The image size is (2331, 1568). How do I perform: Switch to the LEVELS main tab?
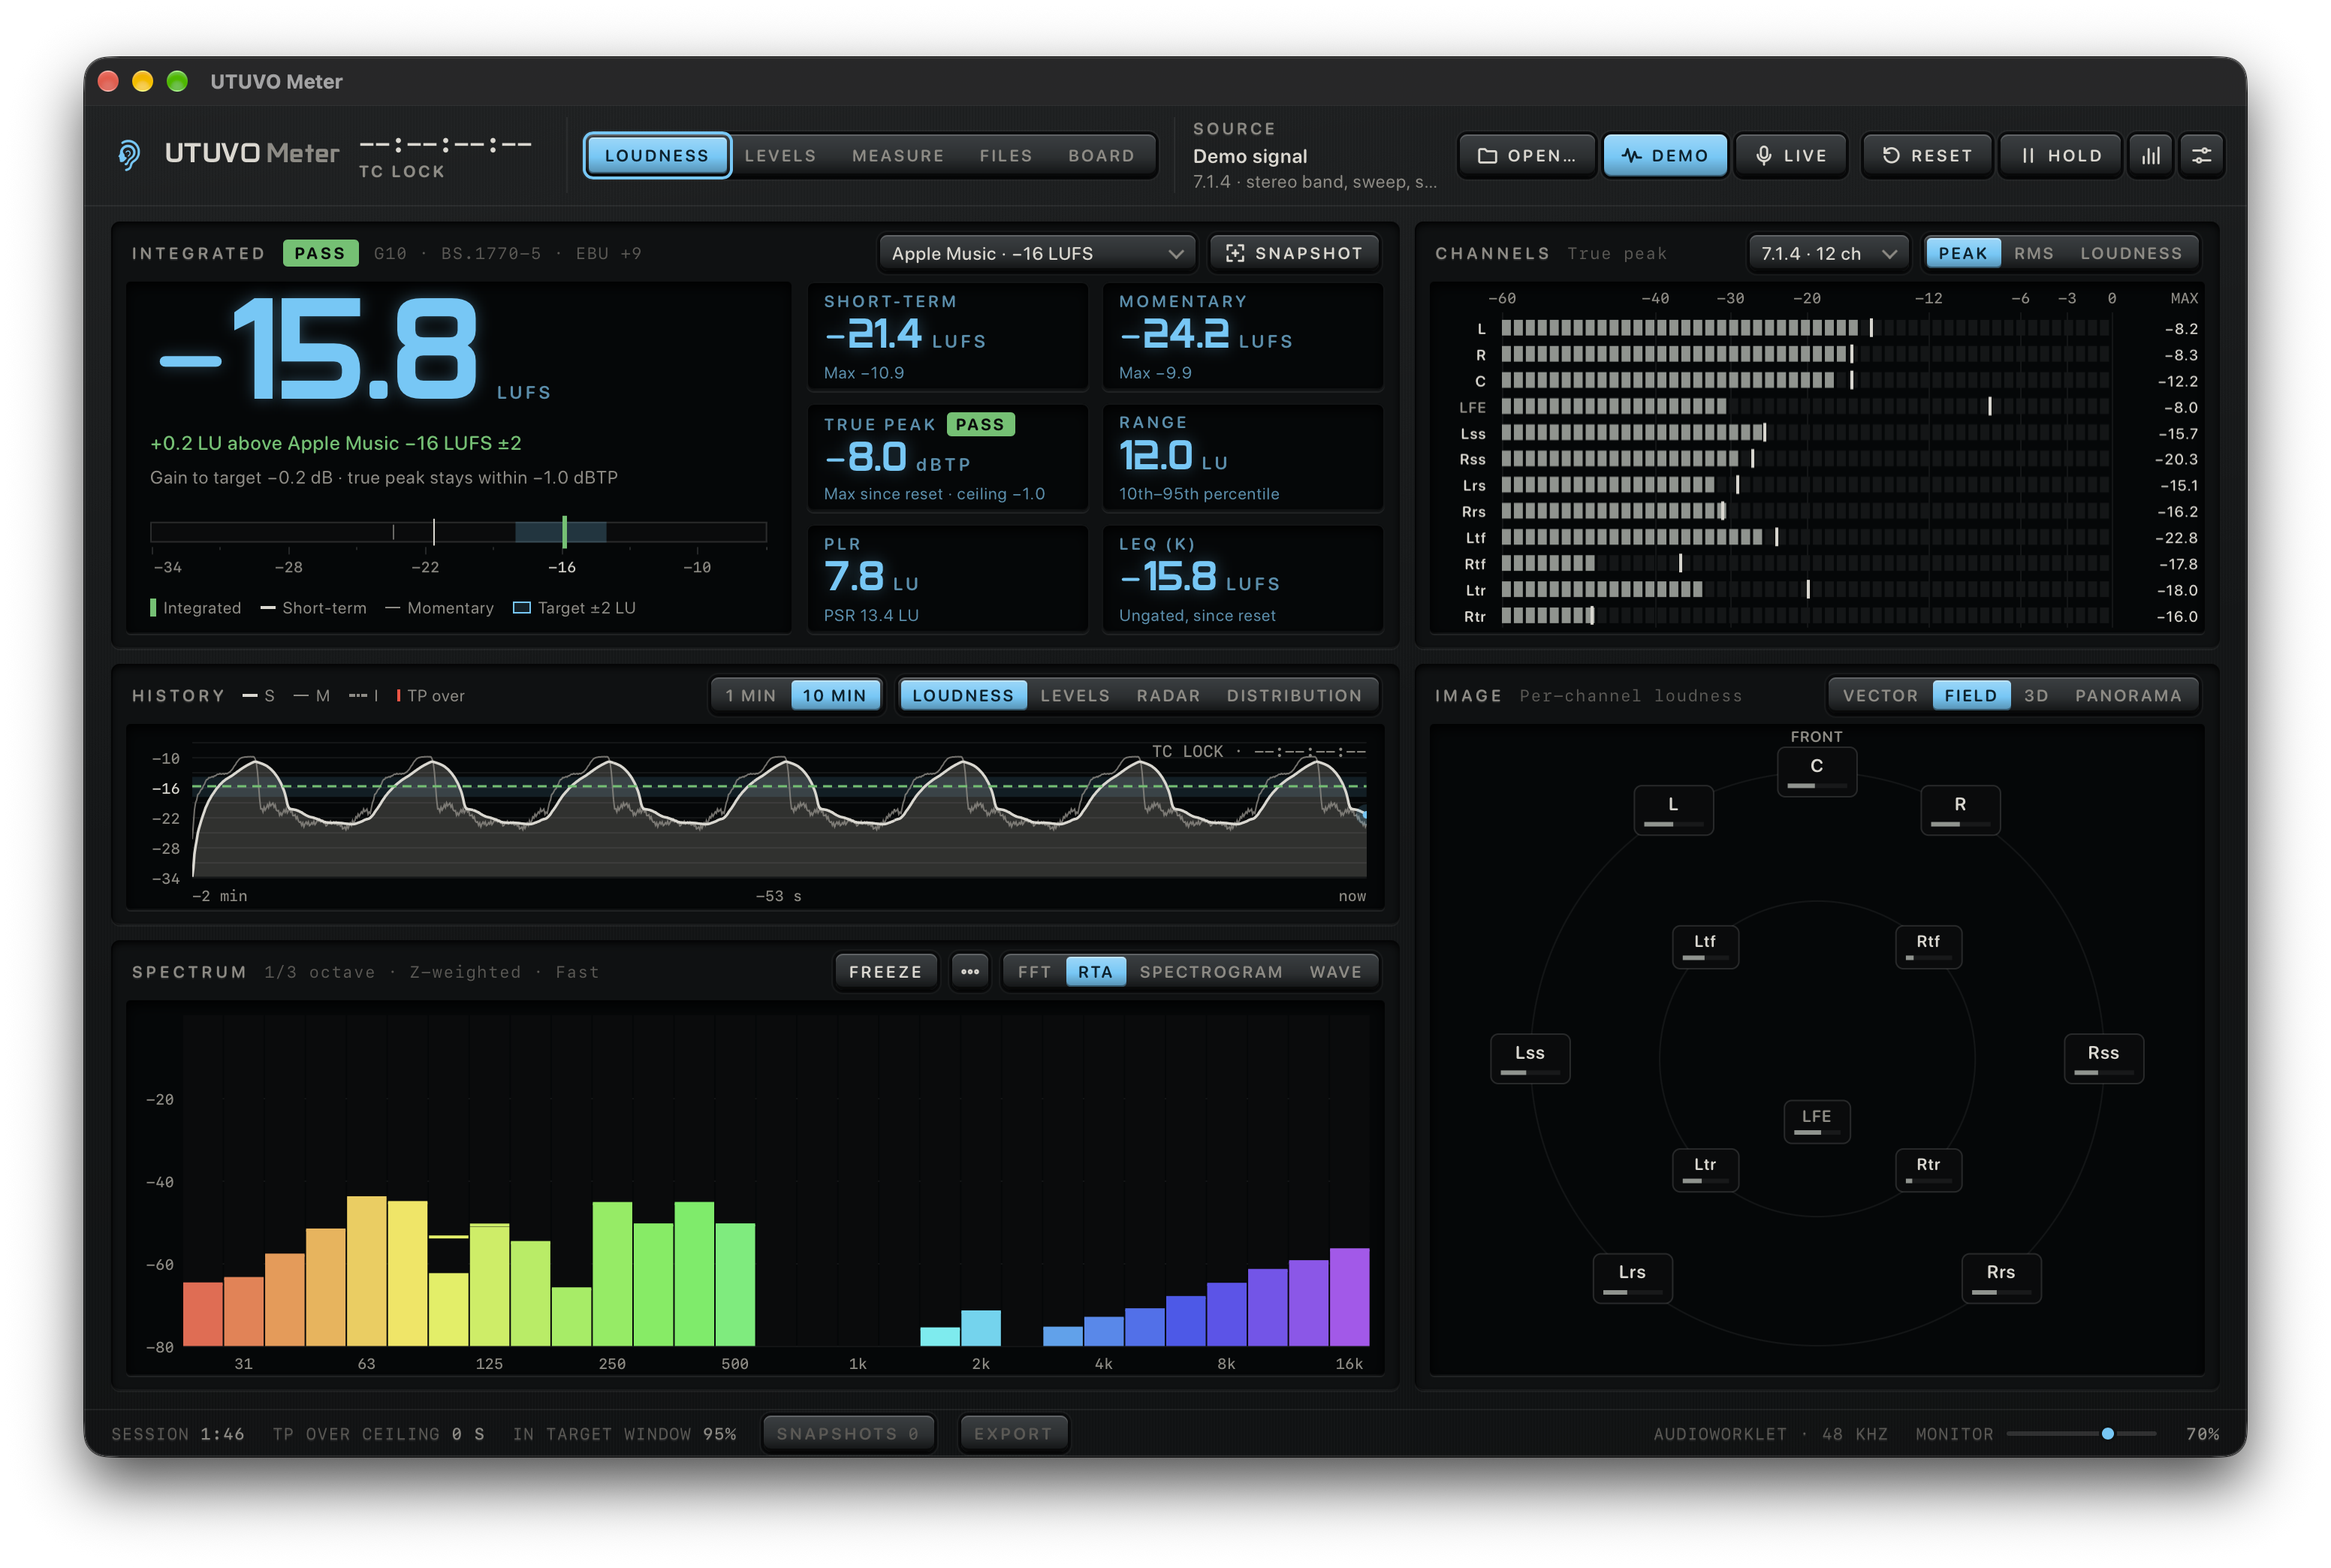click(x=780, y=155)
